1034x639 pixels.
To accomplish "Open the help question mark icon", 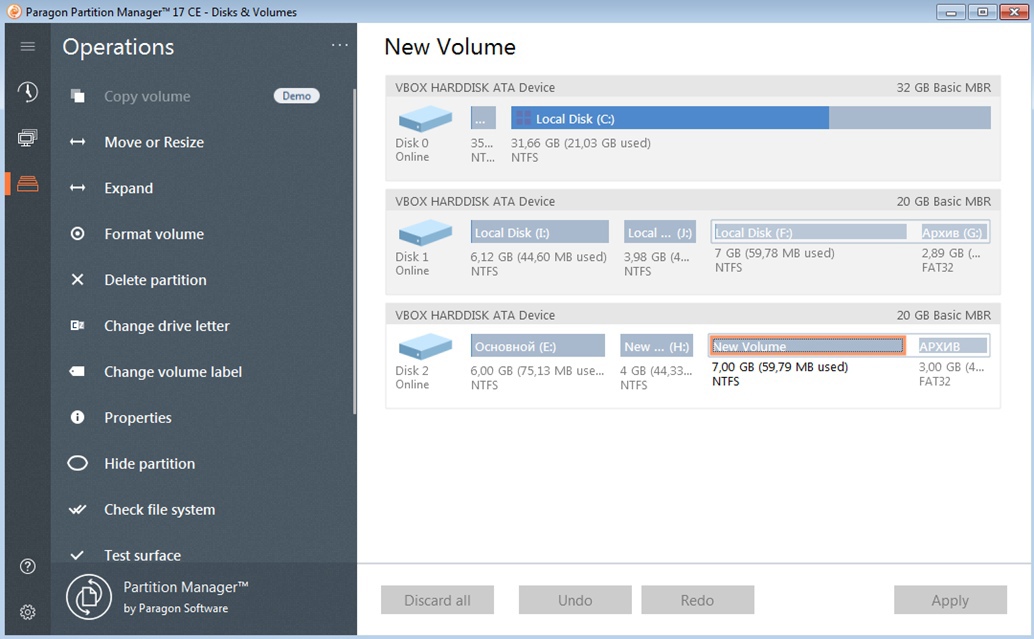I will tap(28, 566).
